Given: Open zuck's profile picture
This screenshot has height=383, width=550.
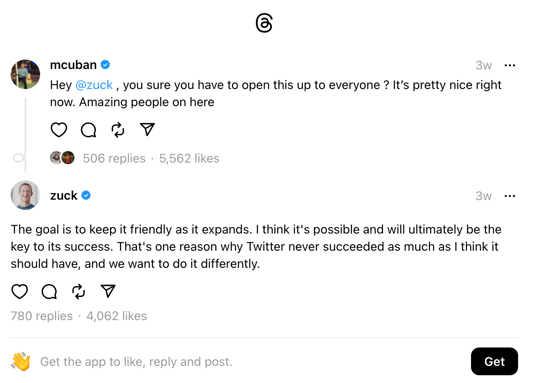Looking at the screenshot, I should tap(25, 195).
